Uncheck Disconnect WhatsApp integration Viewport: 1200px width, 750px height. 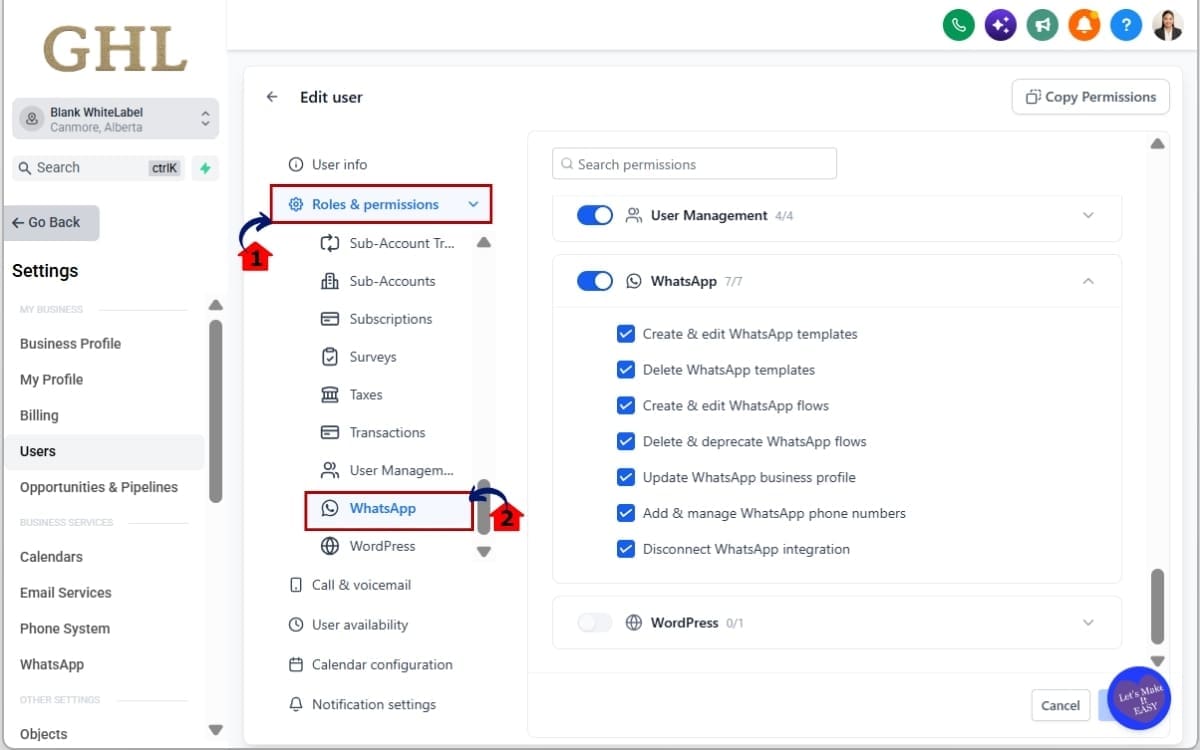[626, 549]
